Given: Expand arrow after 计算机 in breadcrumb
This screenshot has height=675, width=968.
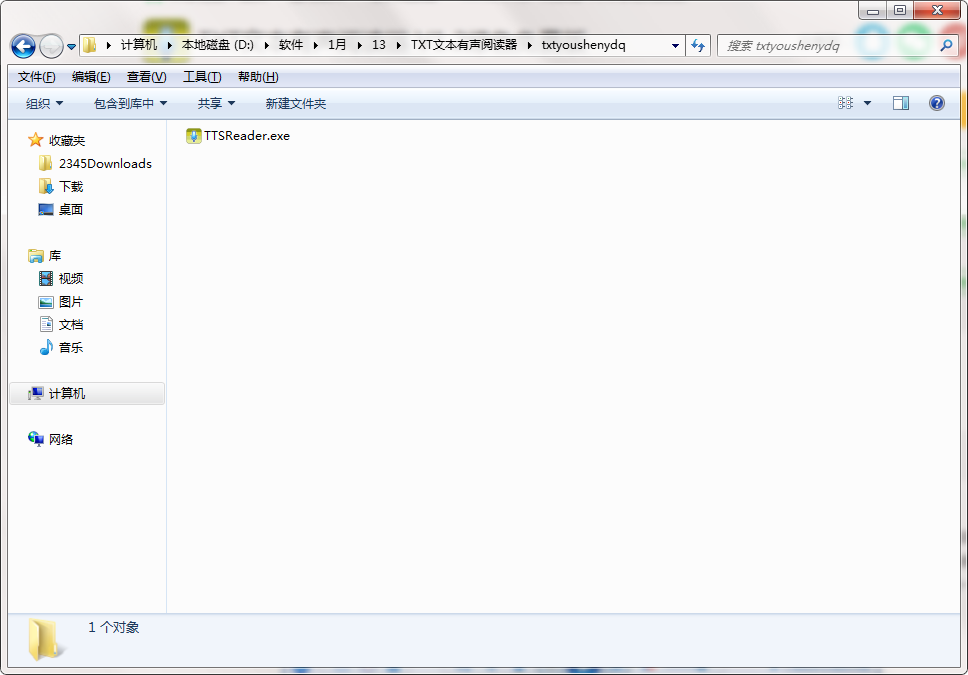Looking at the screenshot, I should click(x=170, y=45).
